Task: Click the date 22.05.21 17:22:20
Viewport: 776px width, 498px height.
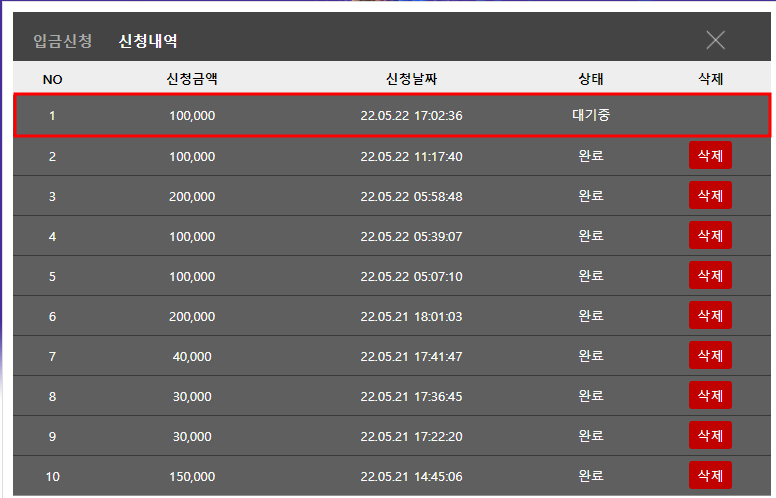Action: point(411,437)
